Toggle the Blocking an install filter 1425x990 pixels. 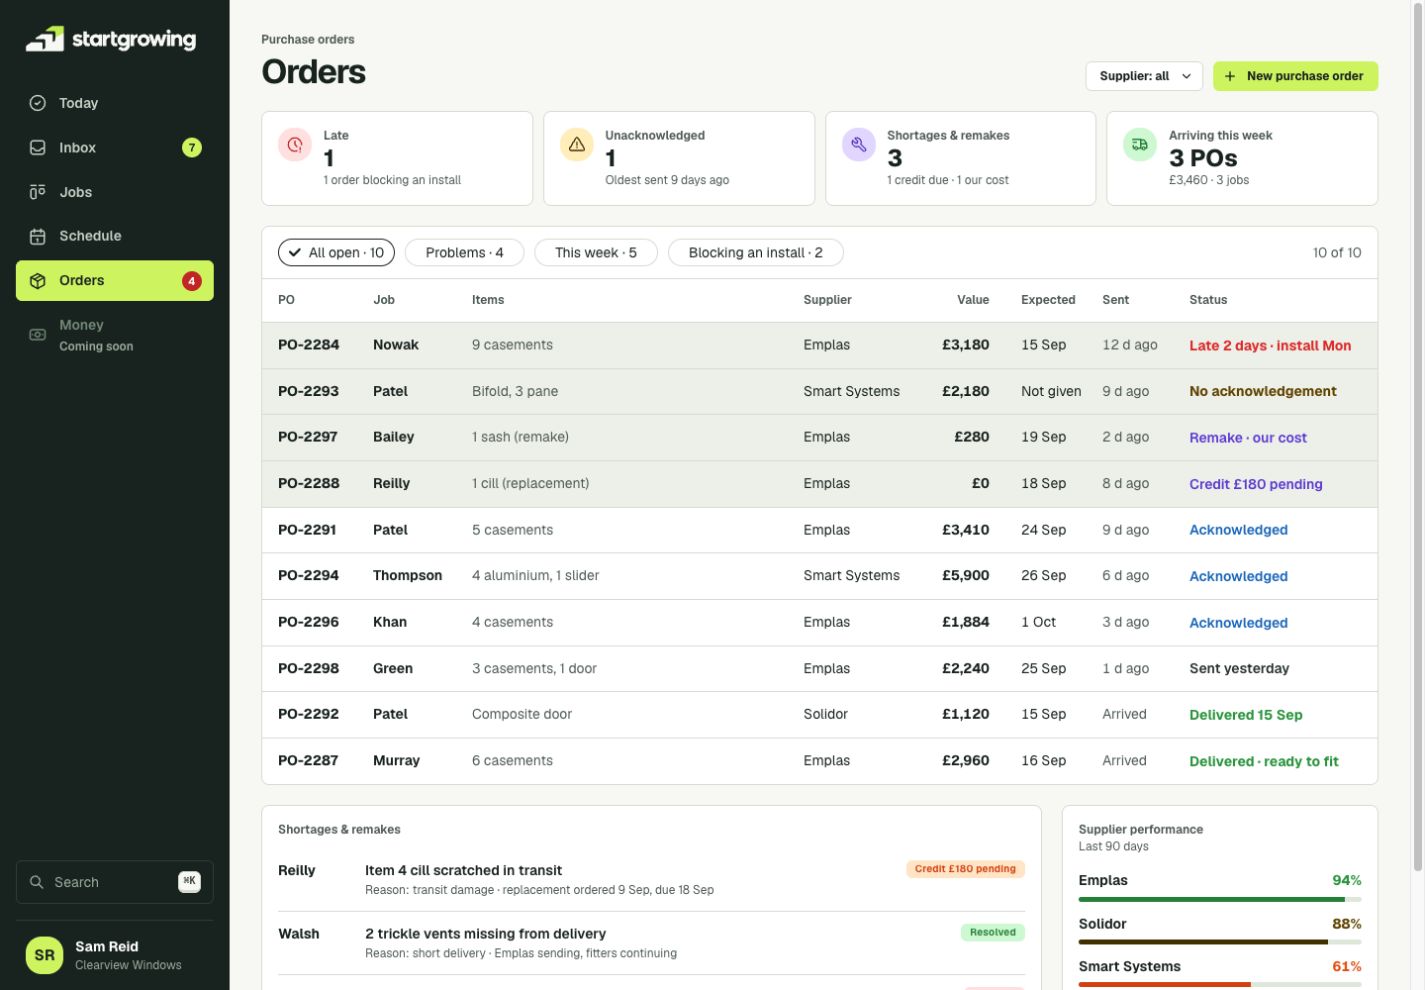point(755,253)
